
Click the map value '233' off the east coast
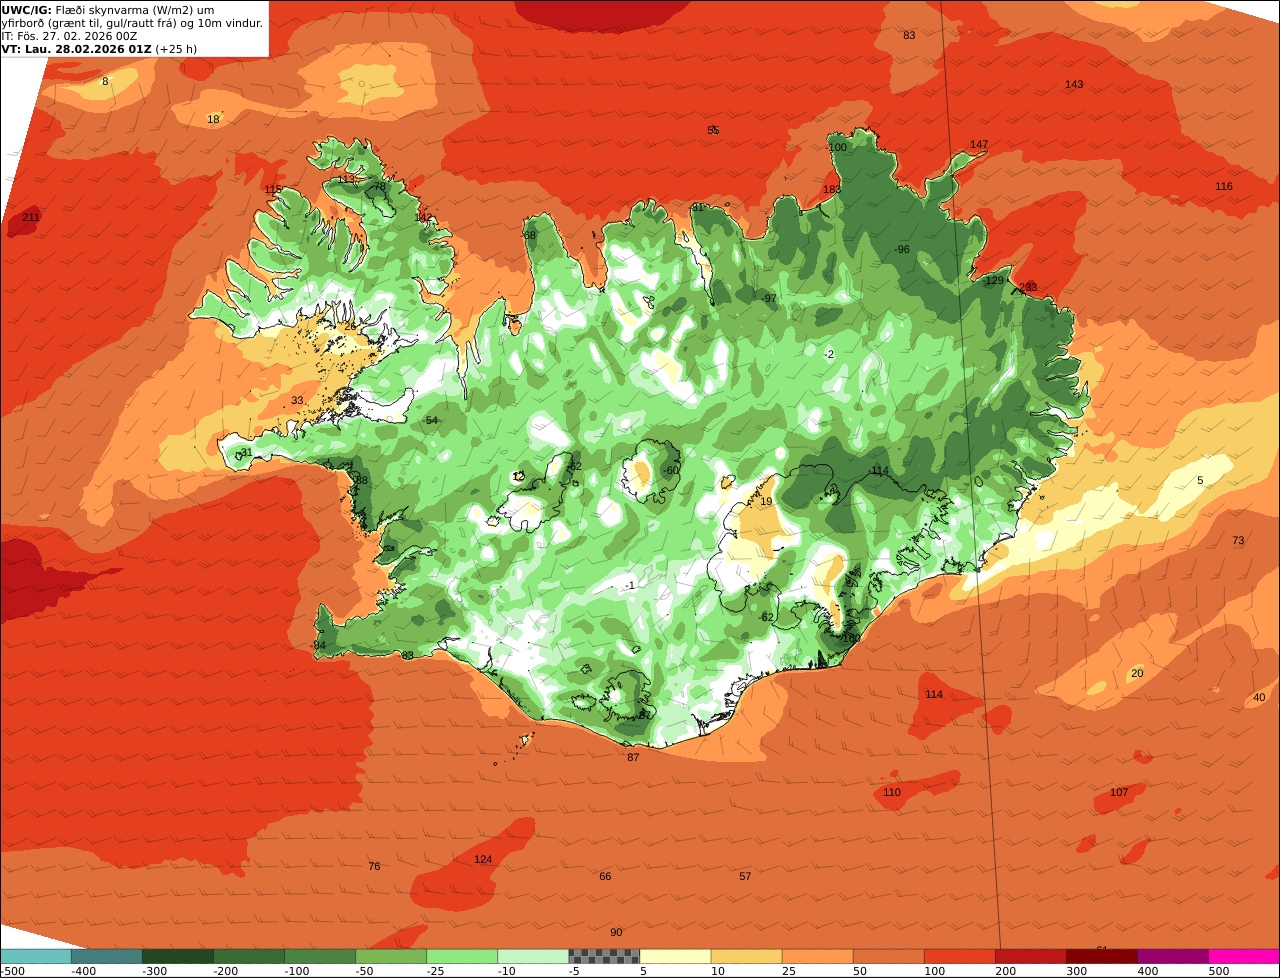pyautogui.click(x=1028, y=287)
